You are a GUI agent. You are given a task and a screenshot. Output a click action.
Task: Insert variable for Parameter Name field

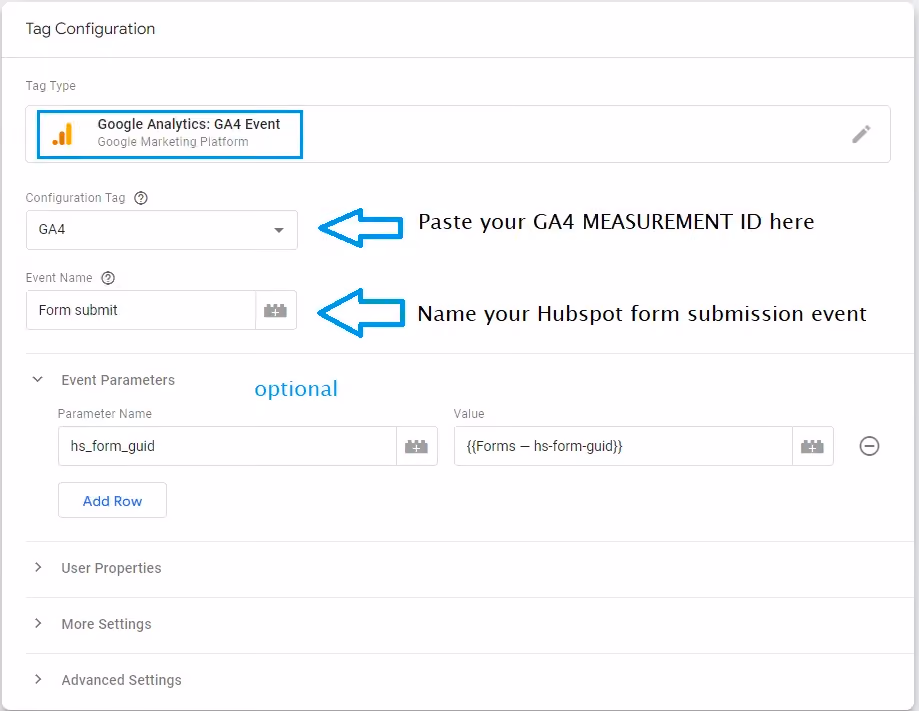(417, 446)
